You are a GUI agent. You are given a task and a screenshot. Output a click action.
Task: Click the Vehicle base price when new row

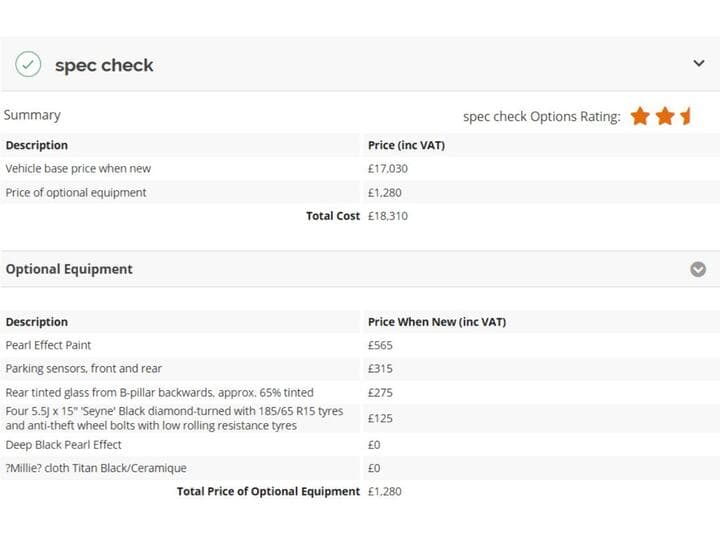[x=360, y=169]
